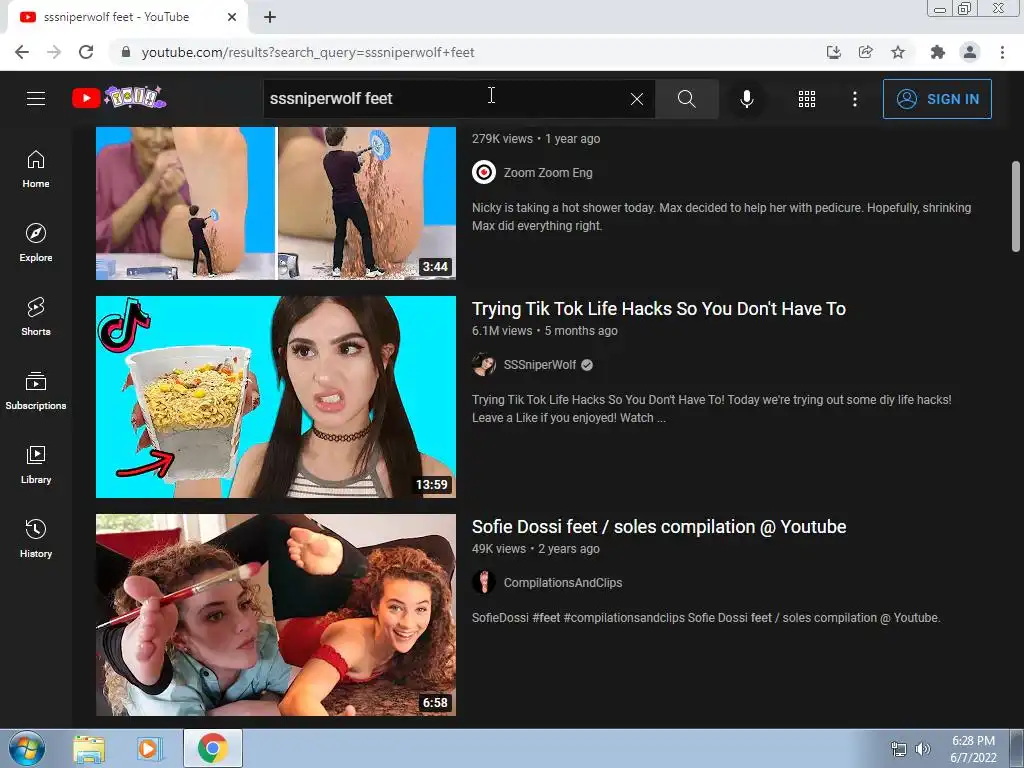Open the Zoom Zoom Eng video thumbnail
The image size is (1024, 768).
pos(276,203)
